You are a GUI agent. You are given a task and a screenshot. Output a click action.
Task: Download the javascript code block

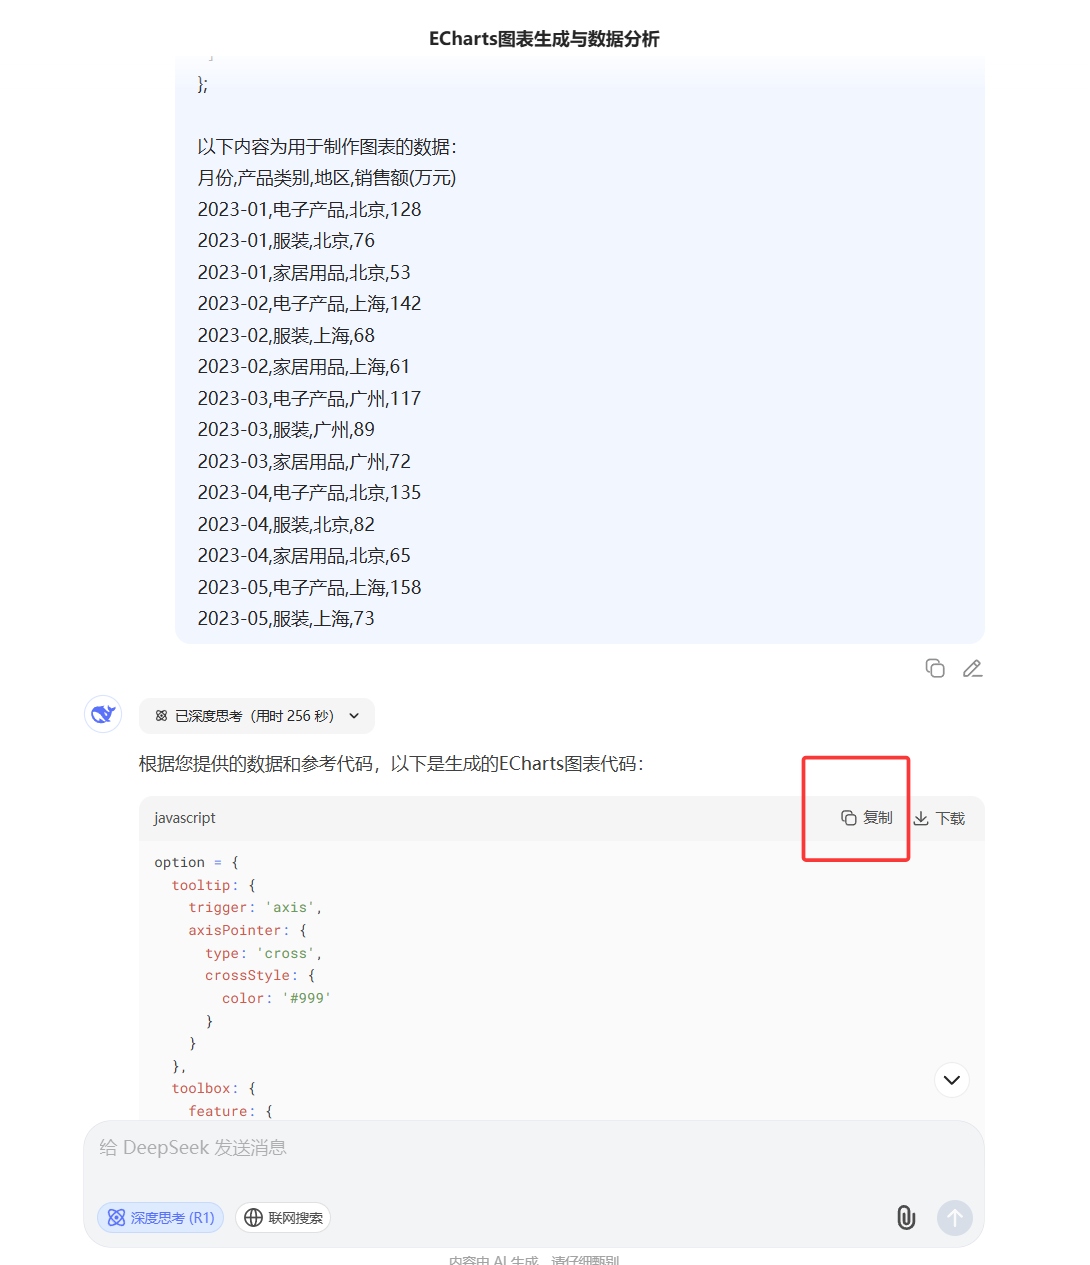click(939, 818)
